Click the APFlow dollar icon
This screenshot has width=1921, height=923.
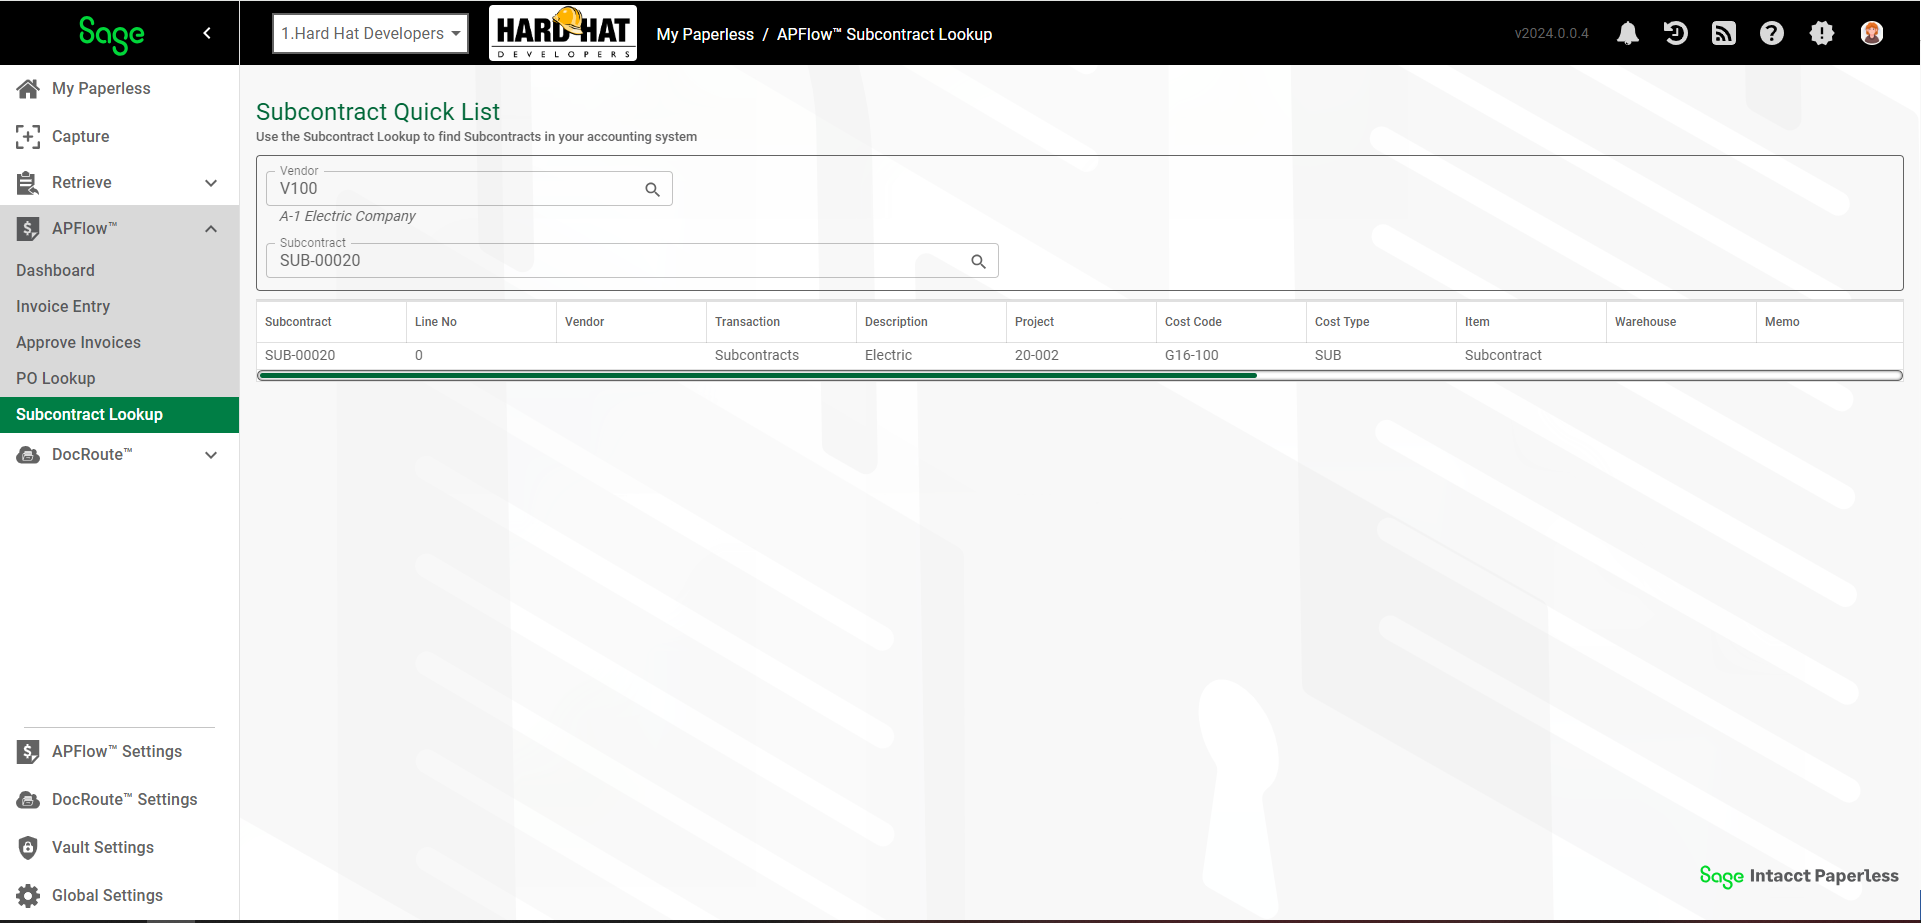pyautogui.click(x=28, y=229)
